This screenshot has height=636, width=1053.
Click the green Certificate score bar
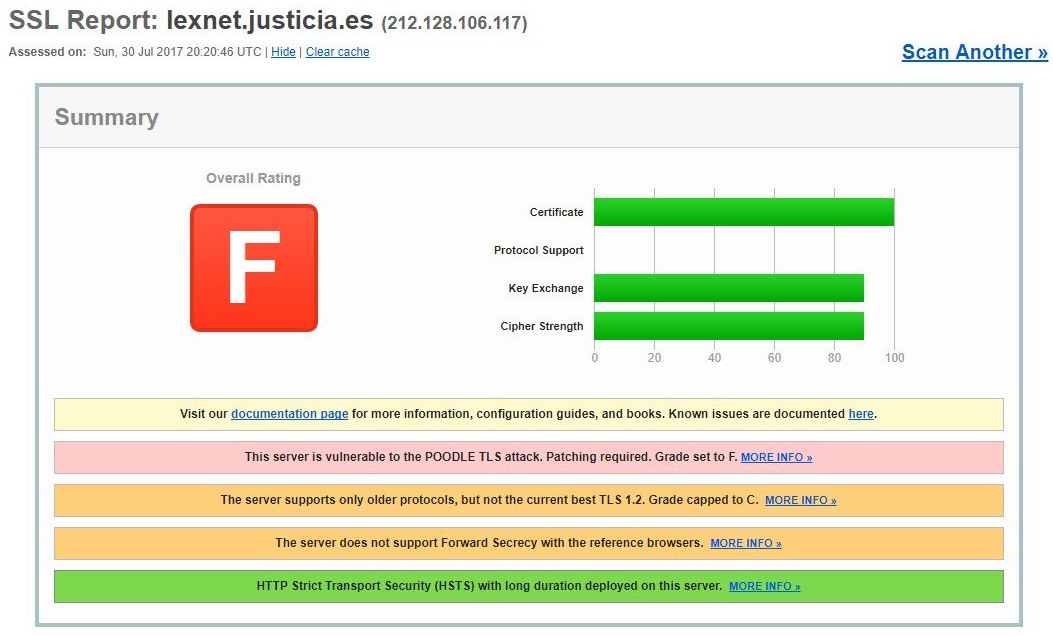click(743, 212)
